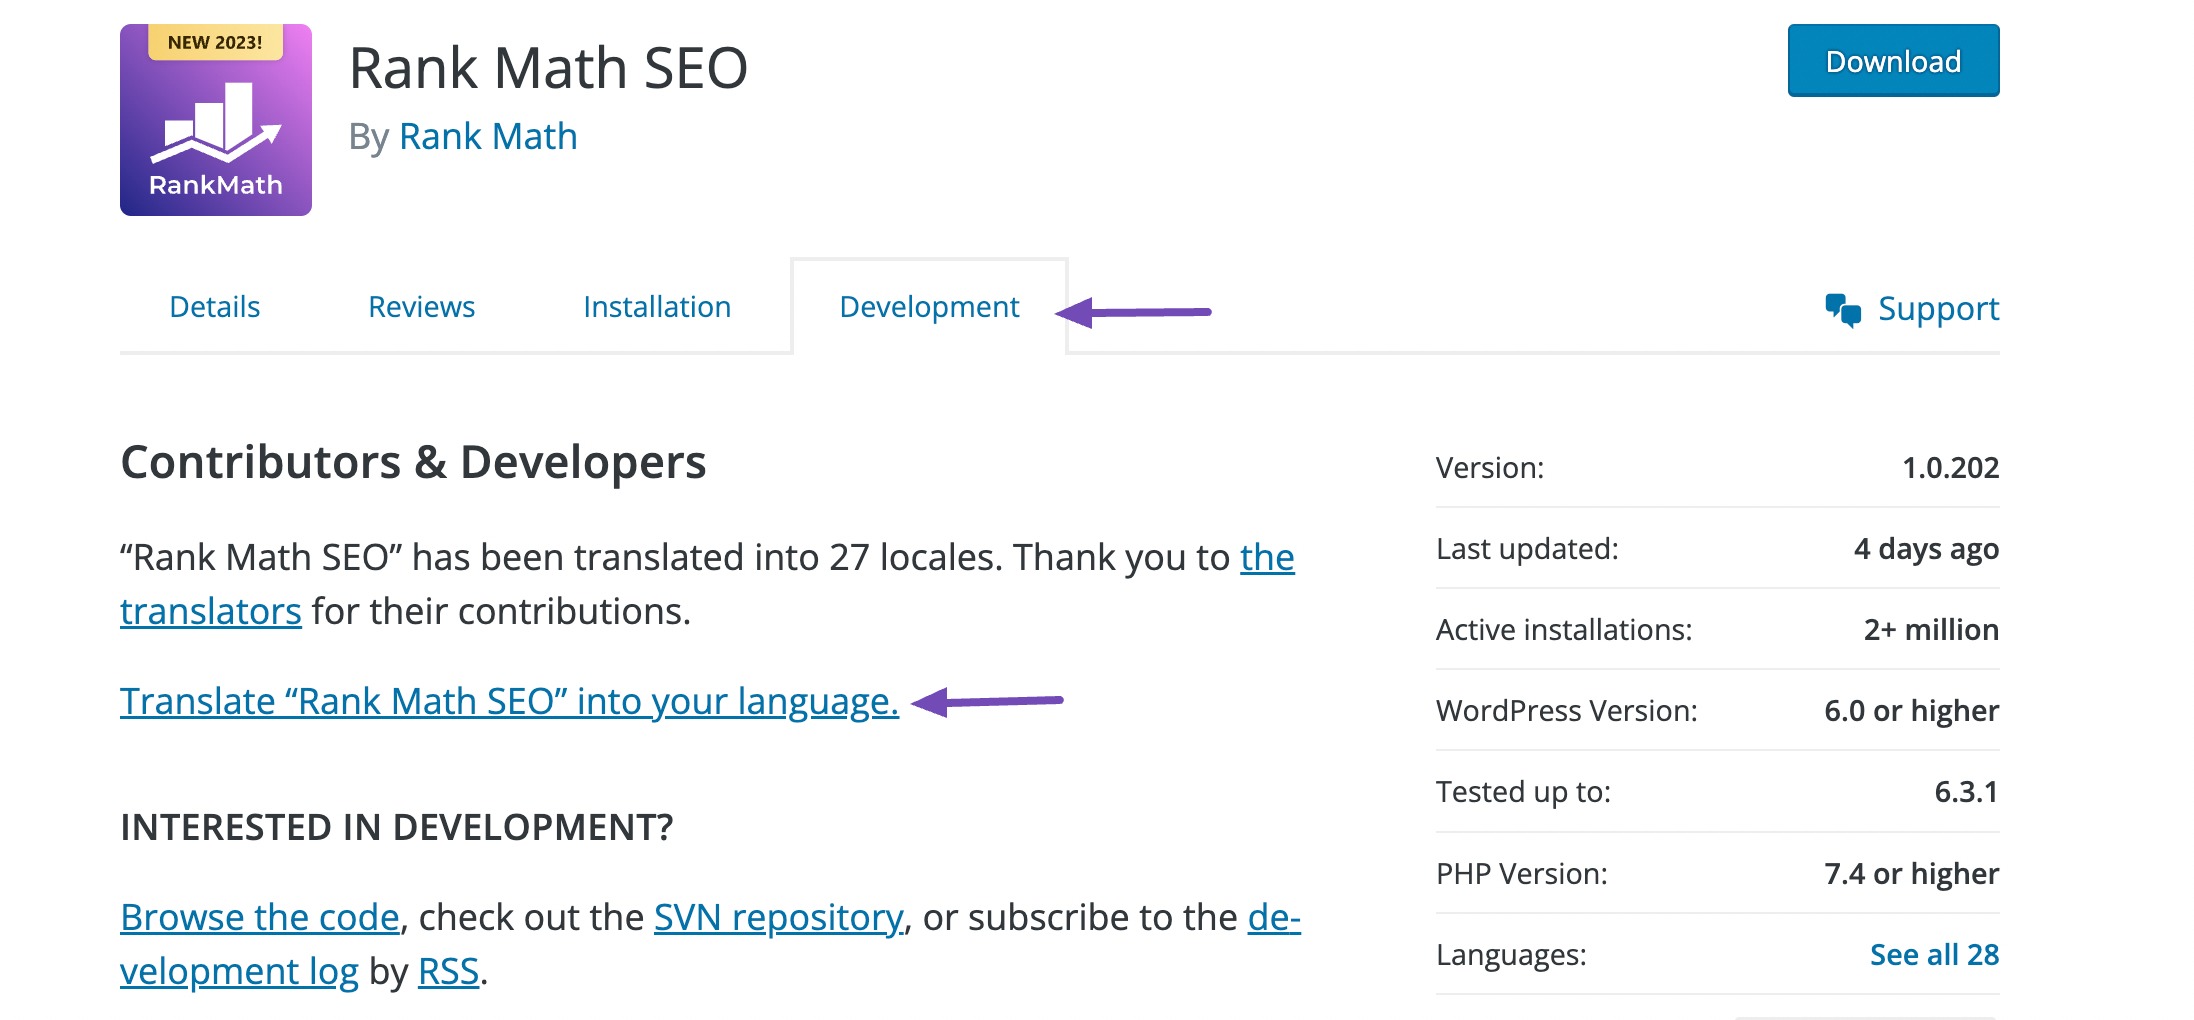The image size is (2194, 1020).
Task: Click the Contributors & Developers heading
Action: (413, 462)
